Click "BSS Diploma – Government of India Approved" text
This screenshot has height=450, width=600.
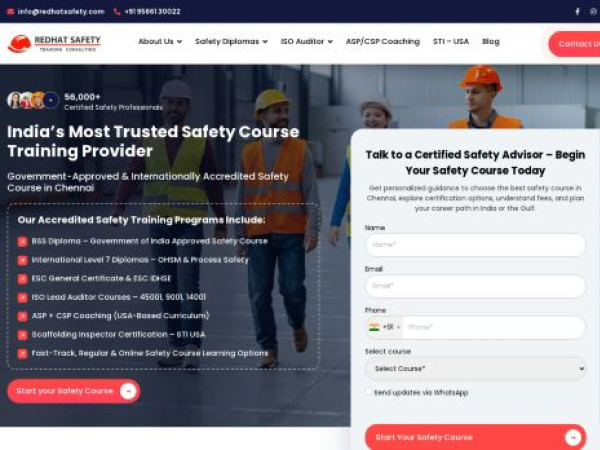(150, 241)
